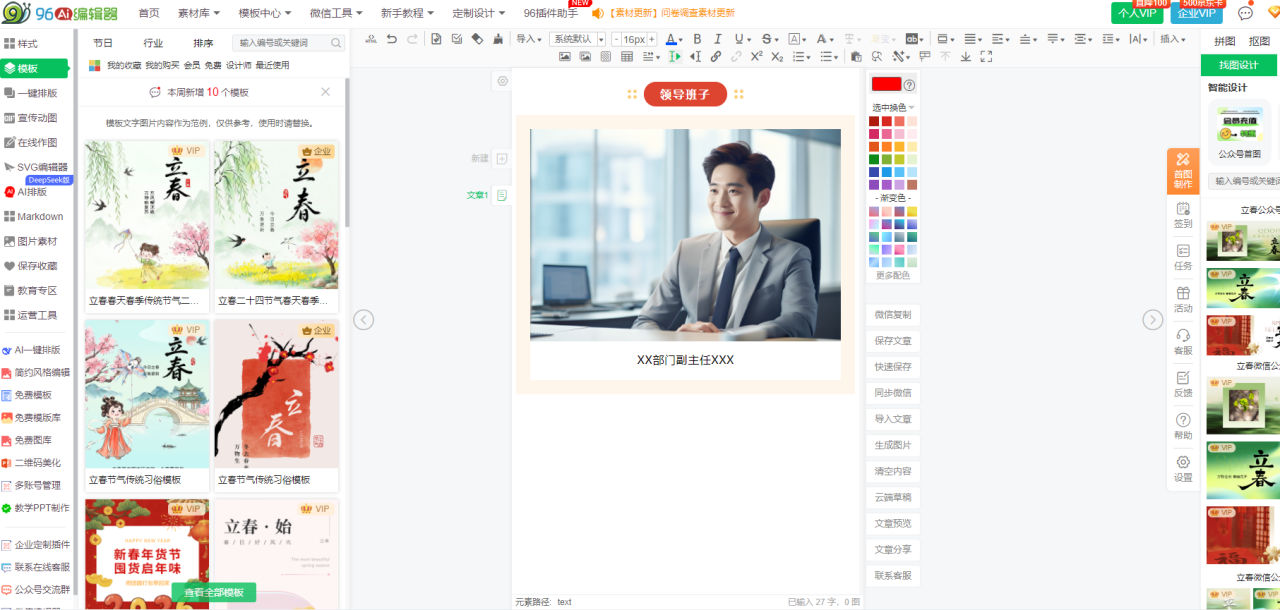Increase font size with the plus stepper
Image resolution: width=1280 pixels, height=610 pixels.
click(x=652, y=39)
